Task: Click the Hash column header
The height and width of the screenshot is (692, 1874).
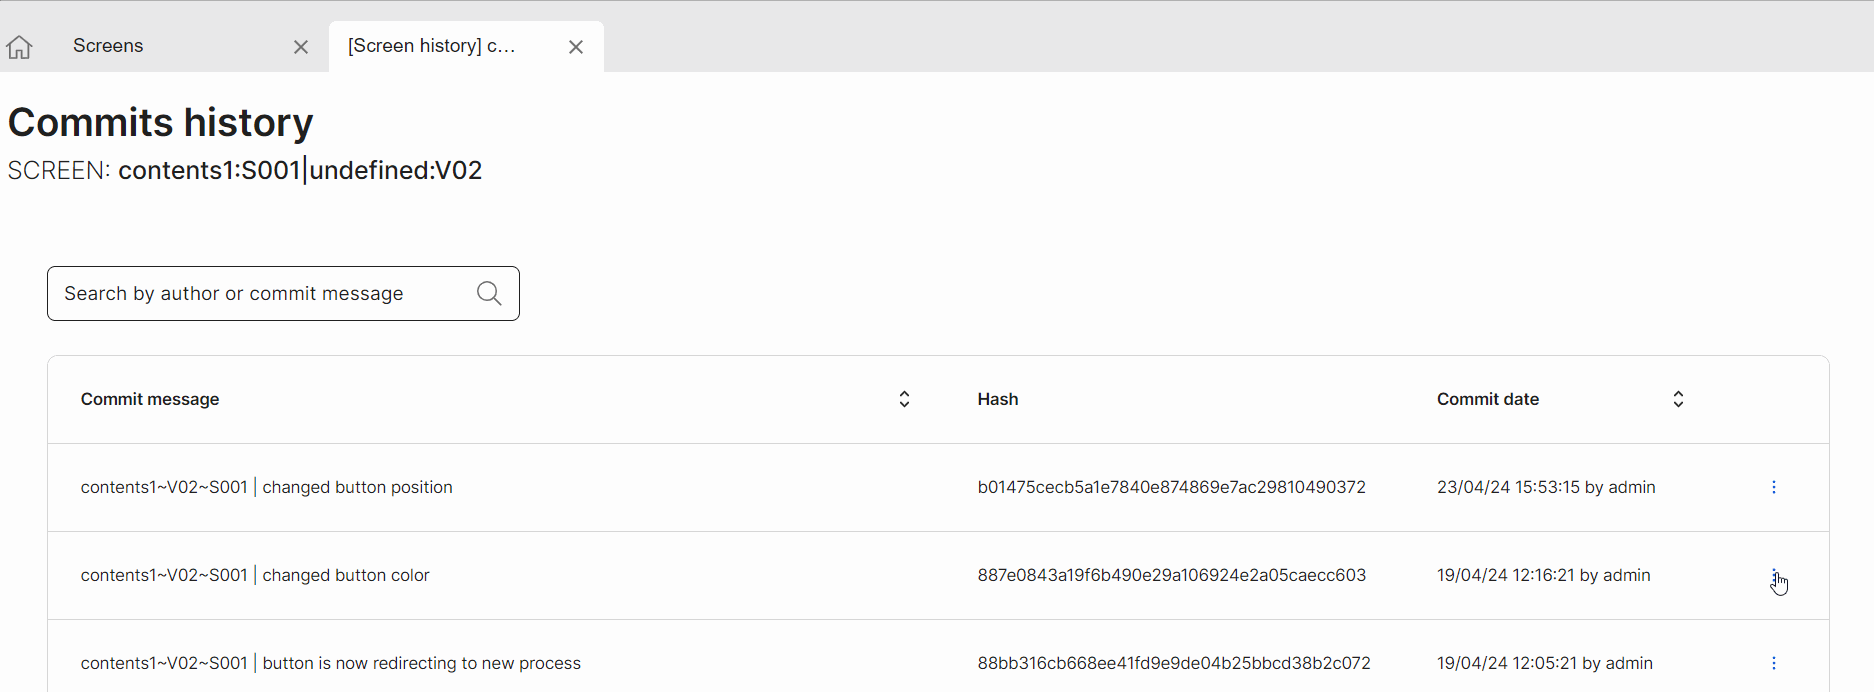Action: [997, 399]
